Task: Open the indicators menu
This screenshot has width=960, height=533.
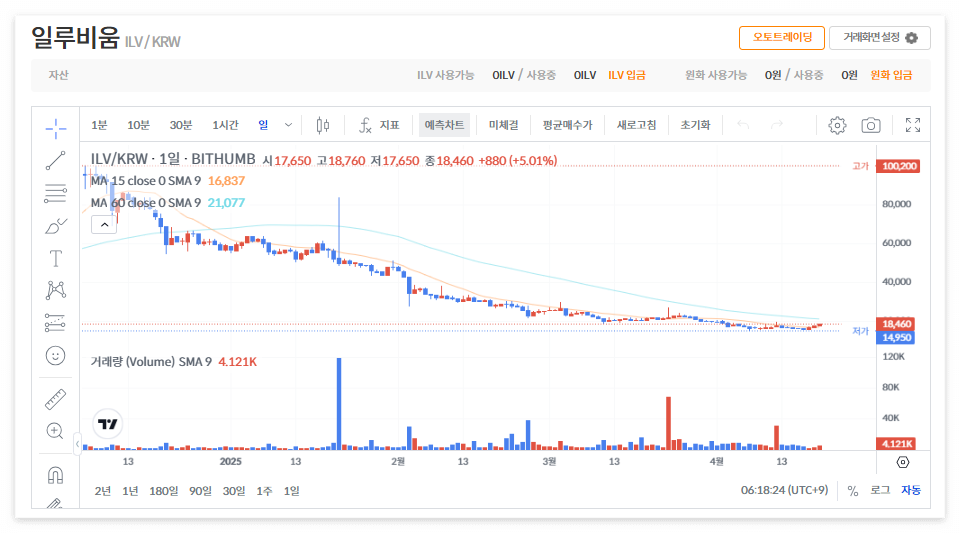Action: 380,125
